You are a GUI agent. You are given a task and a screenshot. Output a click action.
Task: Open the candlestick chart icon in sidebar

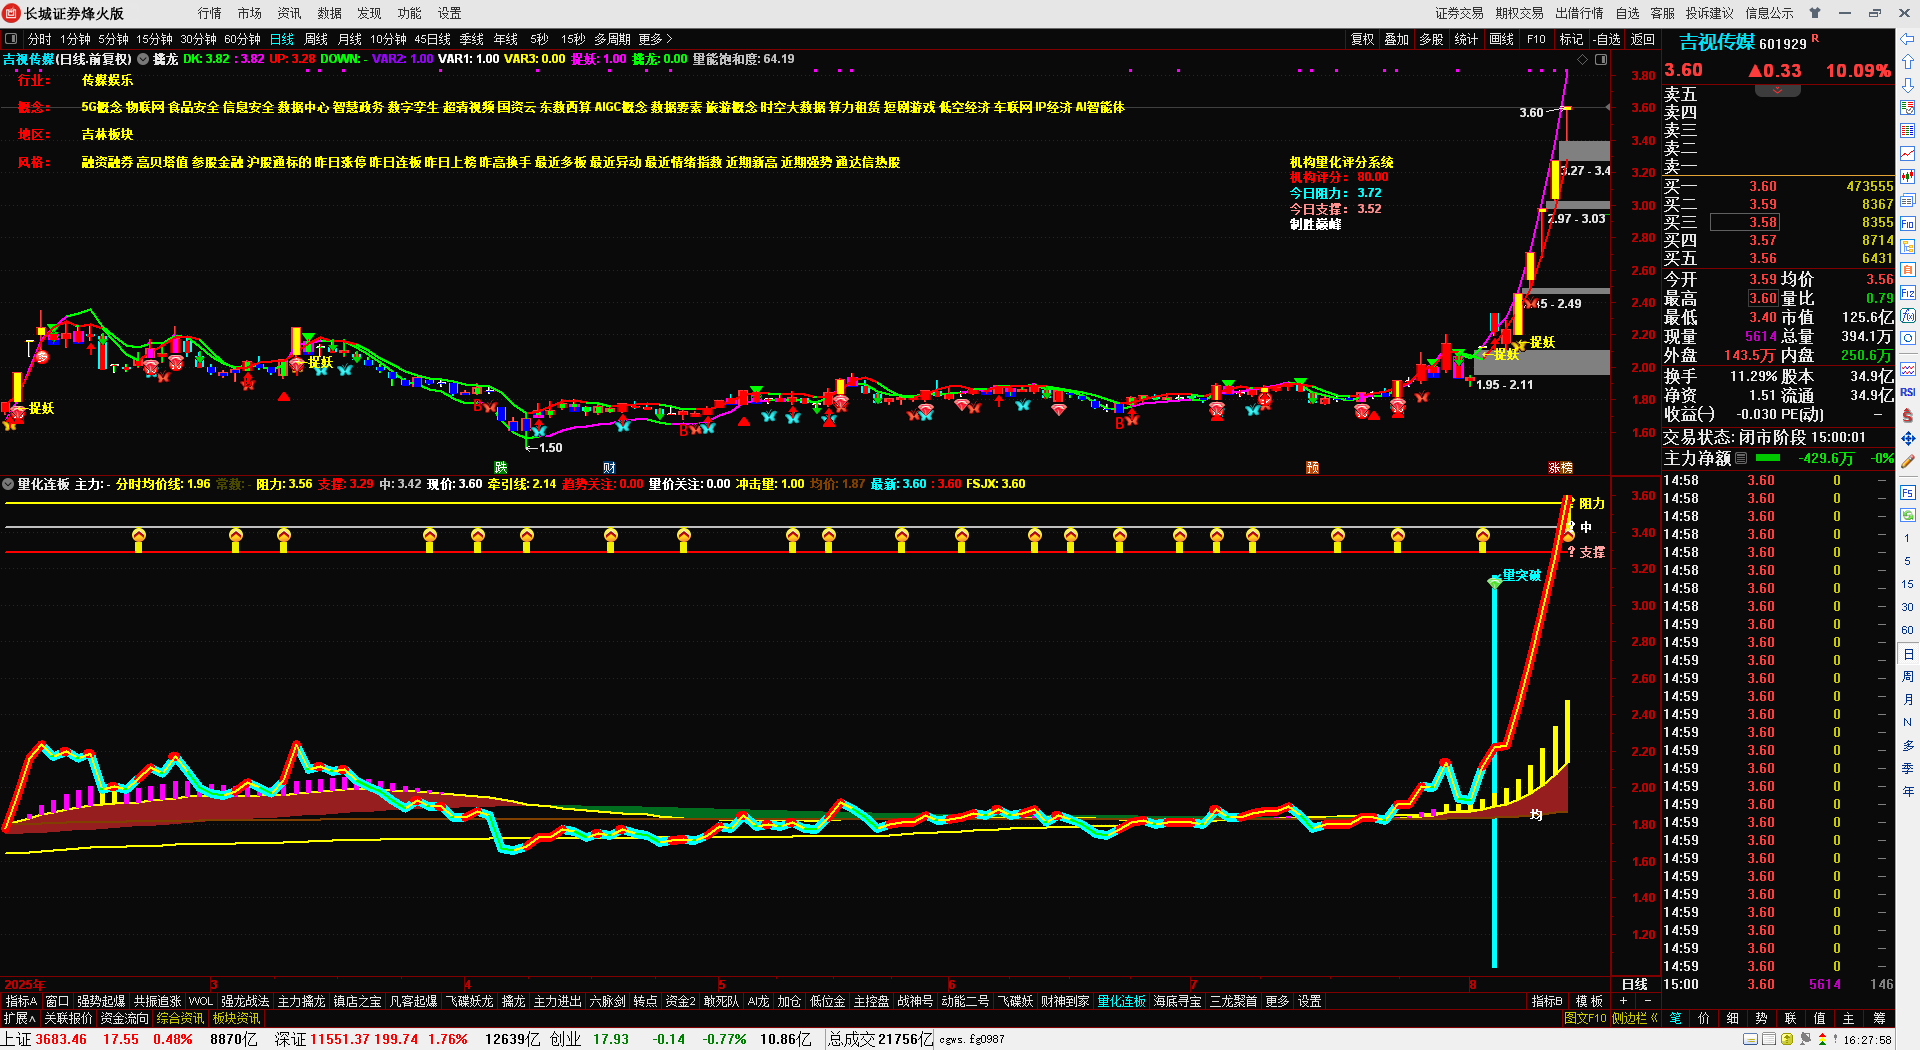tap(1908, 176)
